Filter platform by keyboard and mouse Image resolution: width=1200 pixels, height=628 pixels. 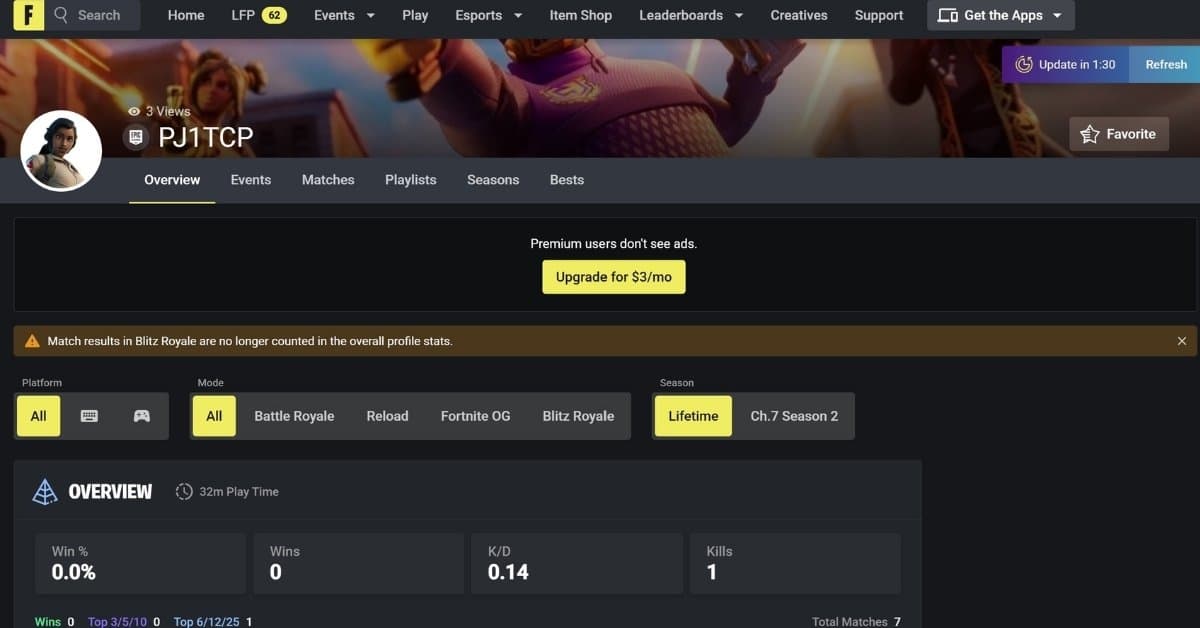click(x=89, y=416)
